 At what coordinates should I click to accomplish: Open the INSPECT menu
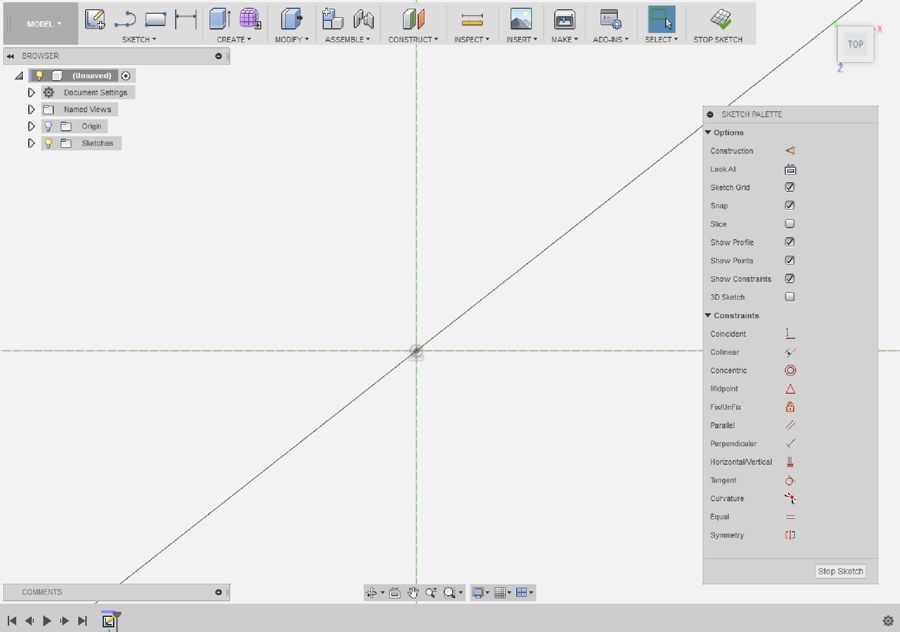pyautogui.click(x=472, y=39)
